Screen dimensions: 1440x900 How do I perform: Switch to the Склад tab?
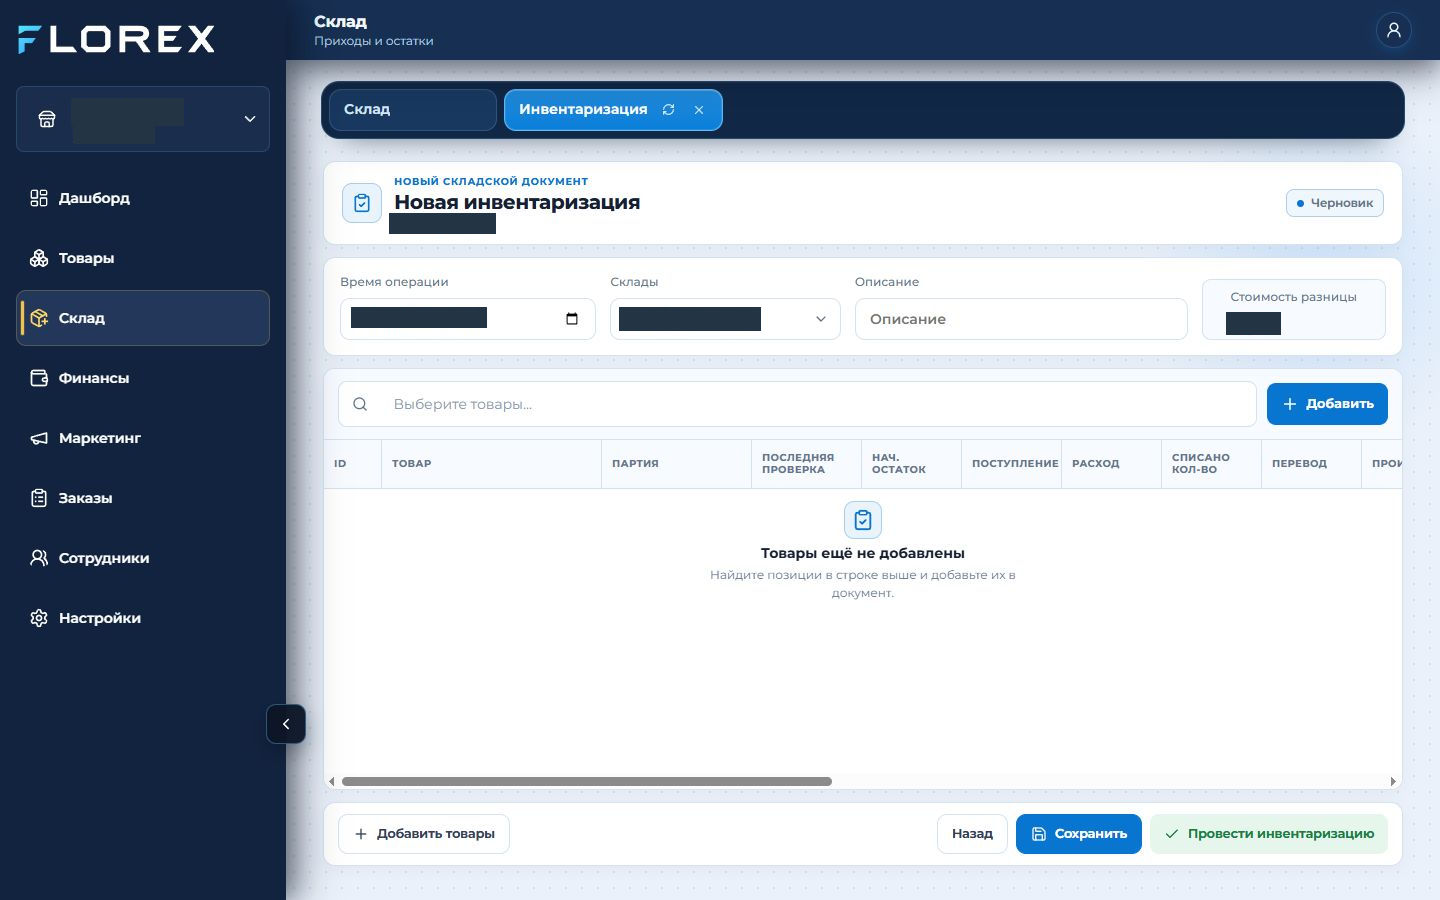[x=413, y=110]
